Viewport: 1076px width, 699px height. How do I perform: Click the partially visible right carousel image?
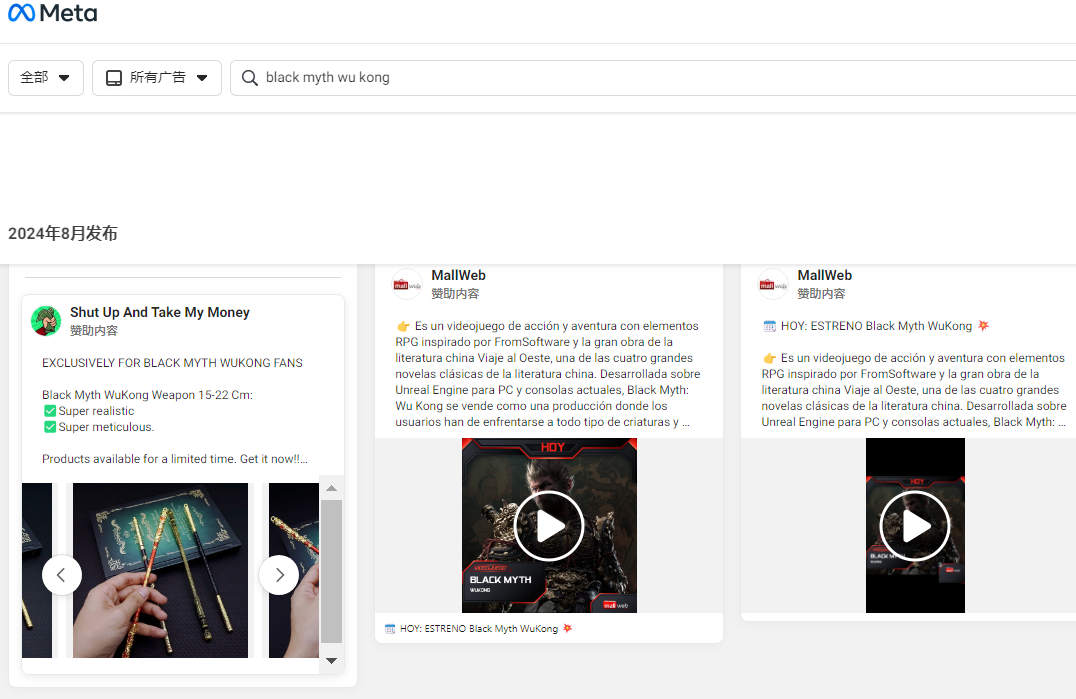[x=294, y=570]
